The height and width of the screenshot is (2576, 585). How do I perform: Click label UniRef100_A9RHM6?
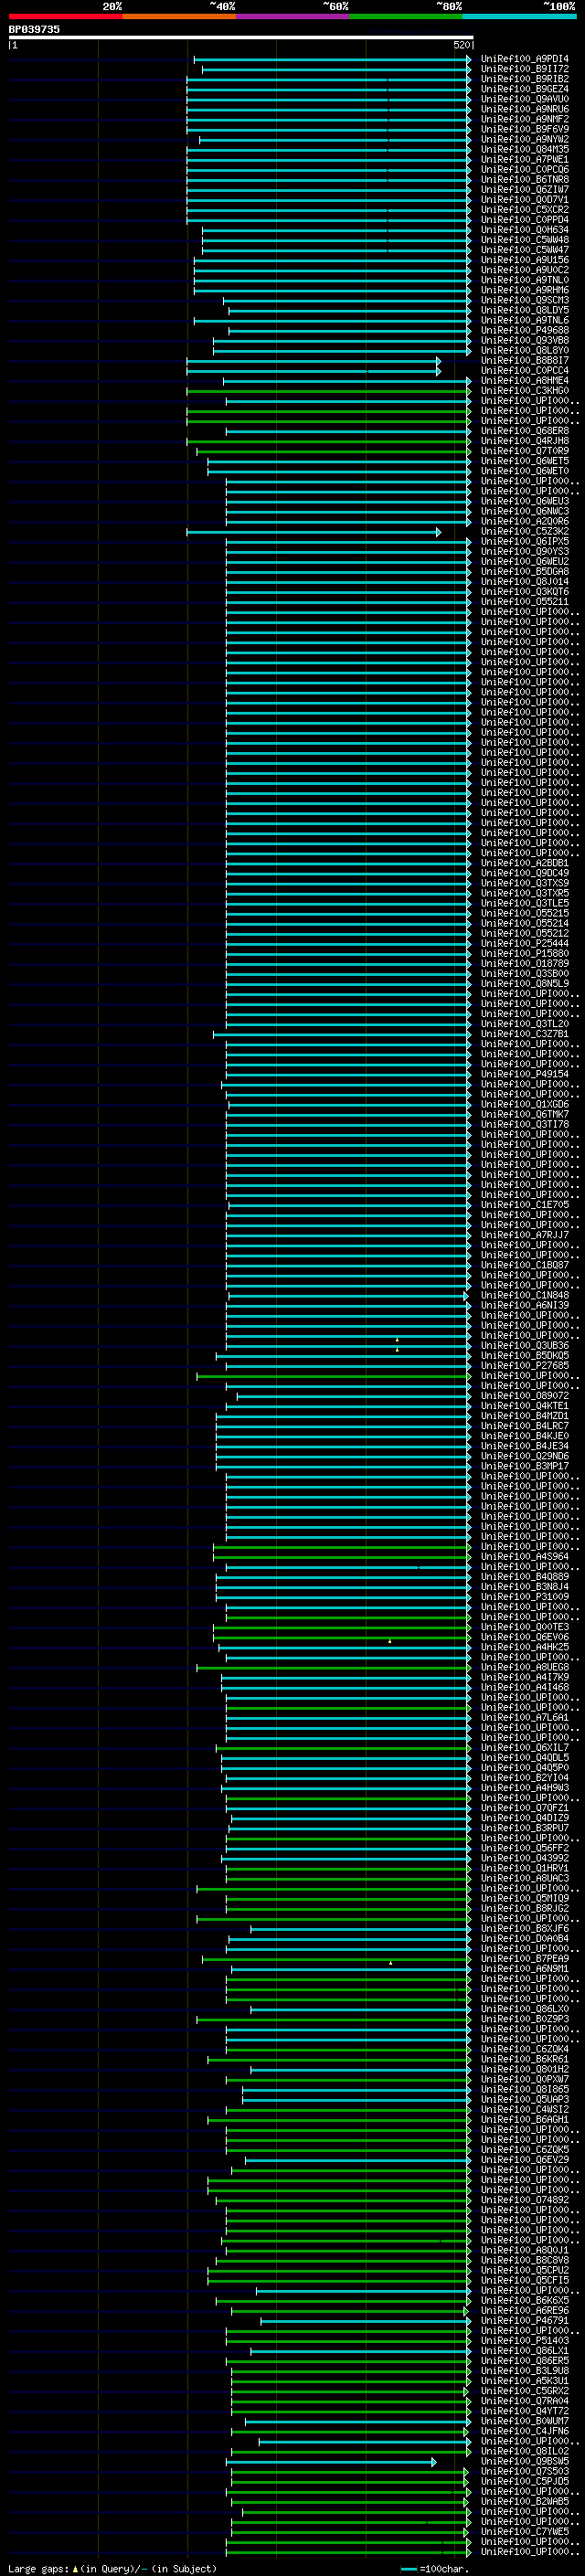524,290
